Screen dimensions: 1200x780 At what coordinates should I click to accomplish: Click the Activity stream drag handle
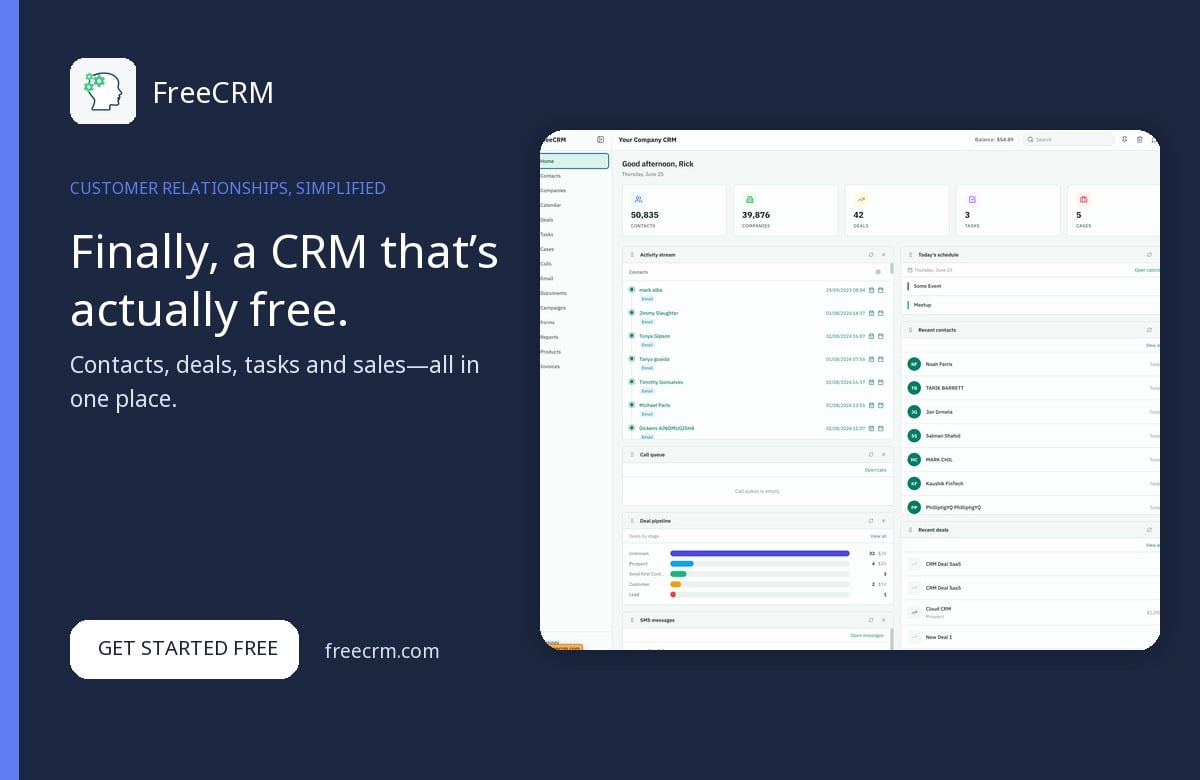point(631,255)
